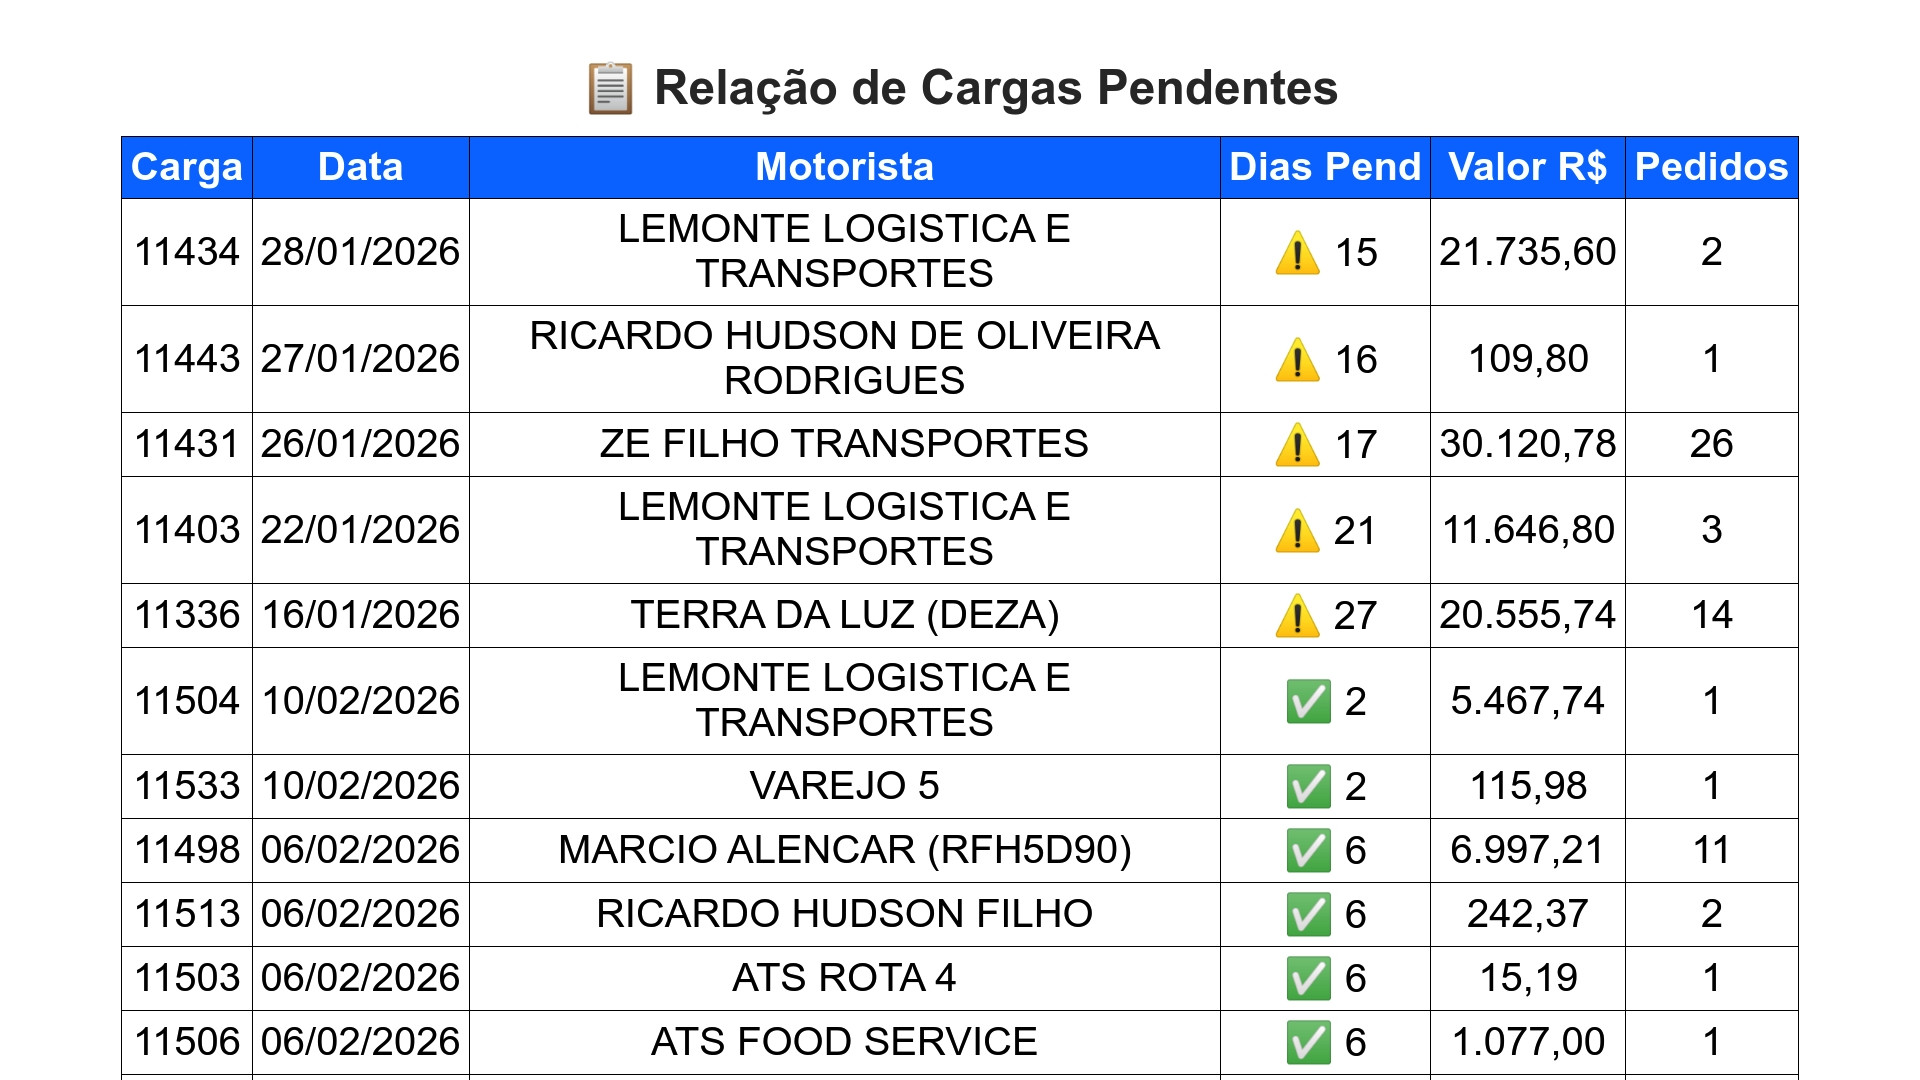
Task: Click green check for ATS FOOD SERVICE
Action: pos(1308,1042)
